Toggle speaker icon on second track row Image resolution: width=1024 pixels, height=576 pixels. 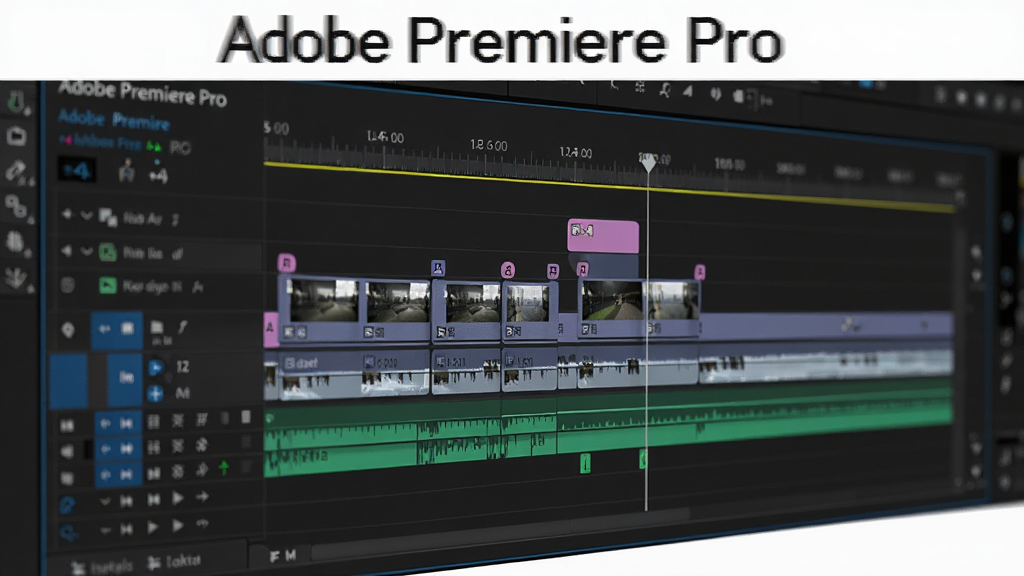coord(66,251)
